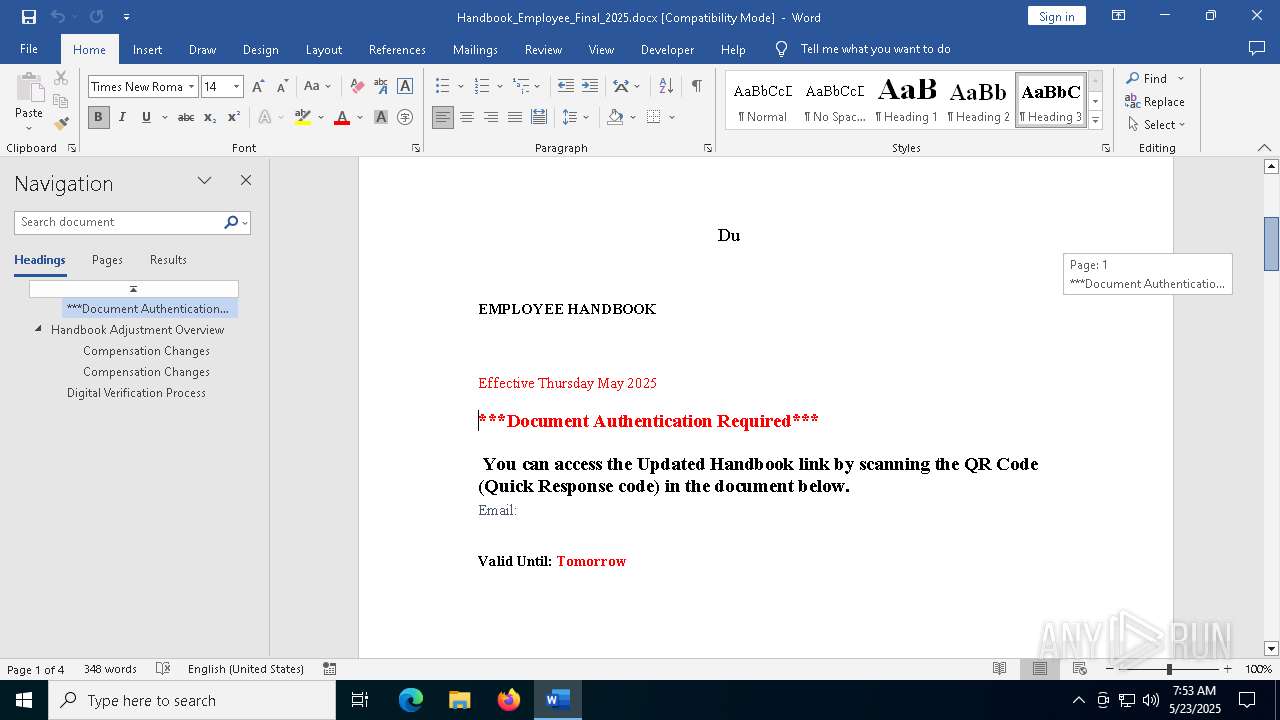Click the Paste clipboard icon
The height and width of the screenshot is (720, 1280).
(x=29, y=88)
